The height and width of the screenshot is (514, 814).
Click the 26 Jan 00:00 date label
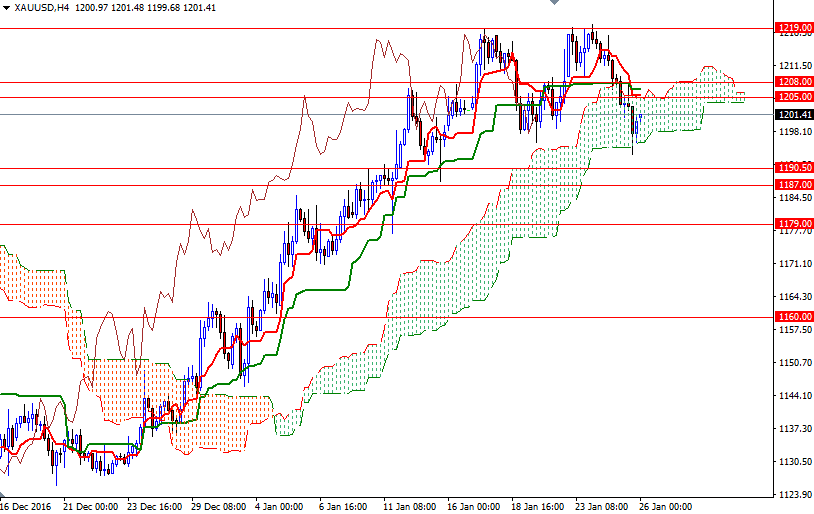(664, 506)
